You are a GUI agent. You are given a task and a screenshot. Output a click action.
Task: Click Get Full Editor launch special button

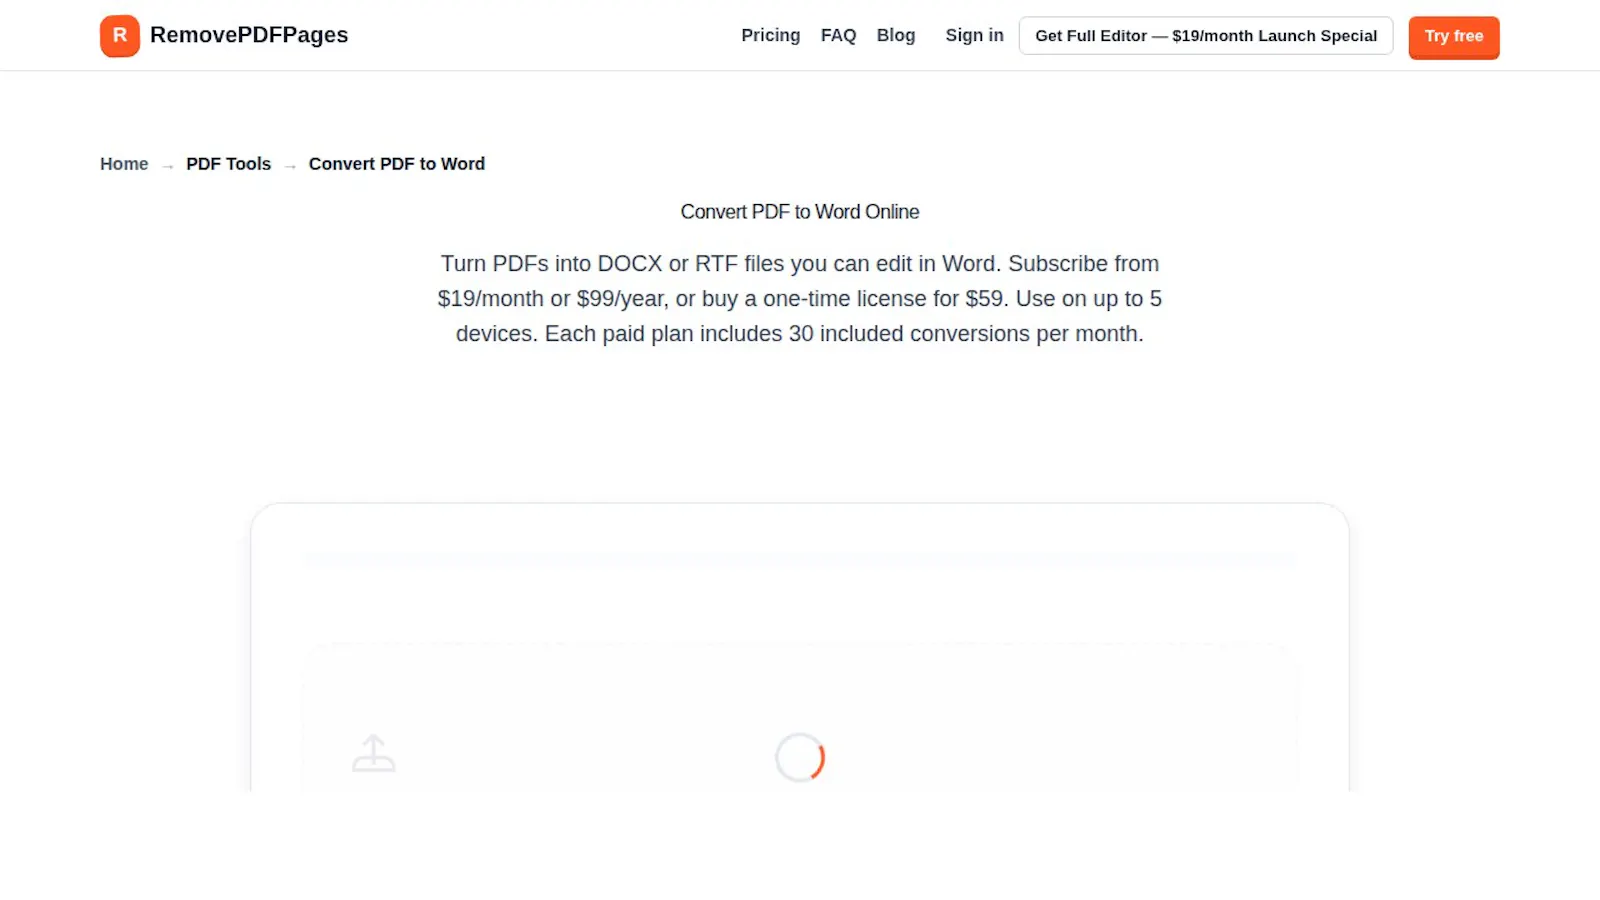1206,36
